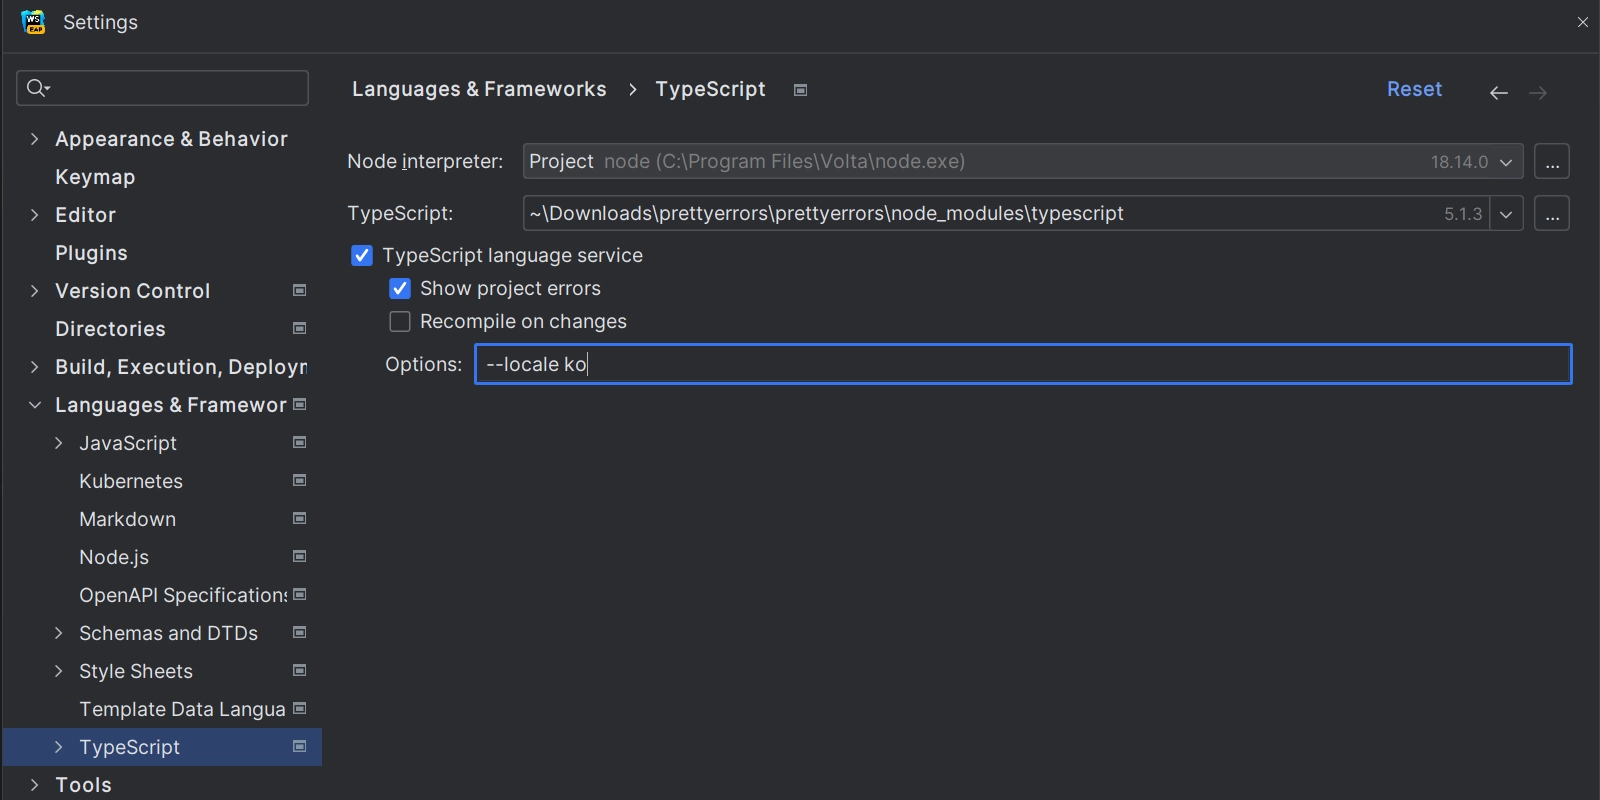
Task: Click the search magnifier icon in settings search
Action: coord(37,88)
